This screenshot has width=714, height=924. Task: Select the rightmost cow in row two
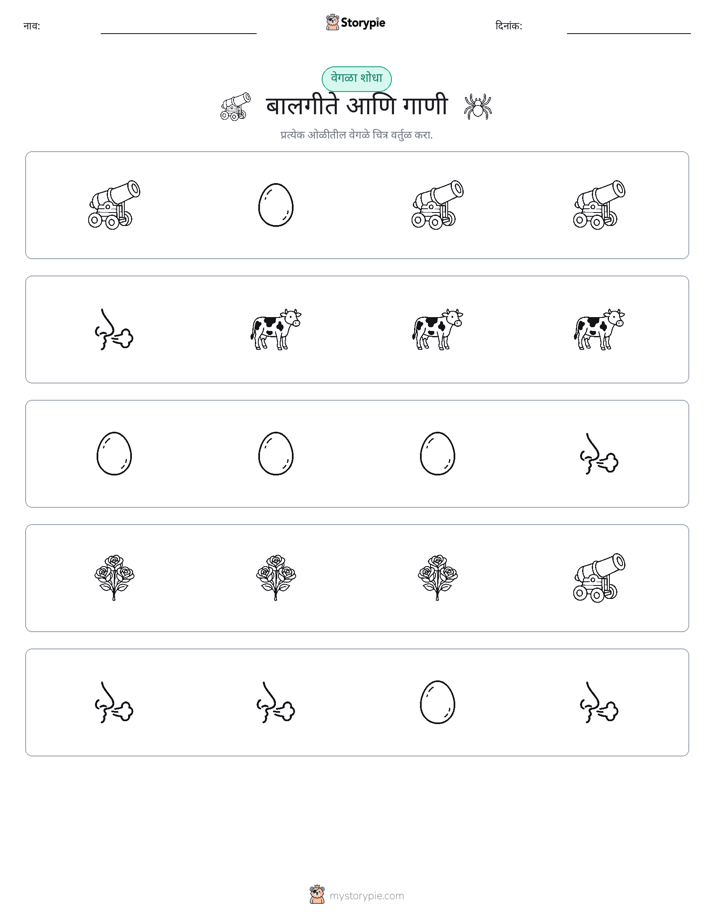coord(599,329)
